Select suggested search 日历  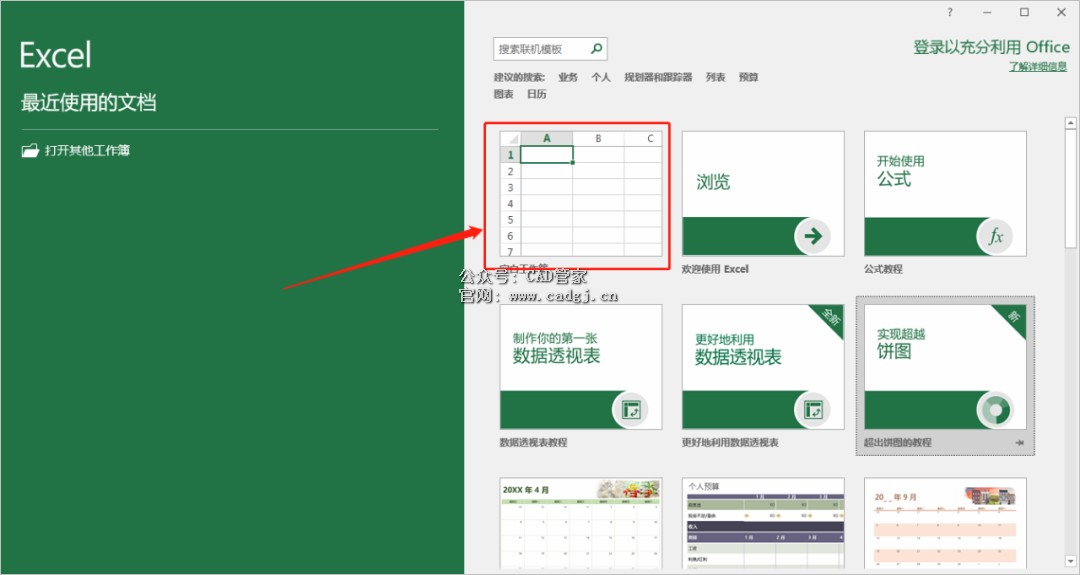pyautogui.click(x=537, y=94)
